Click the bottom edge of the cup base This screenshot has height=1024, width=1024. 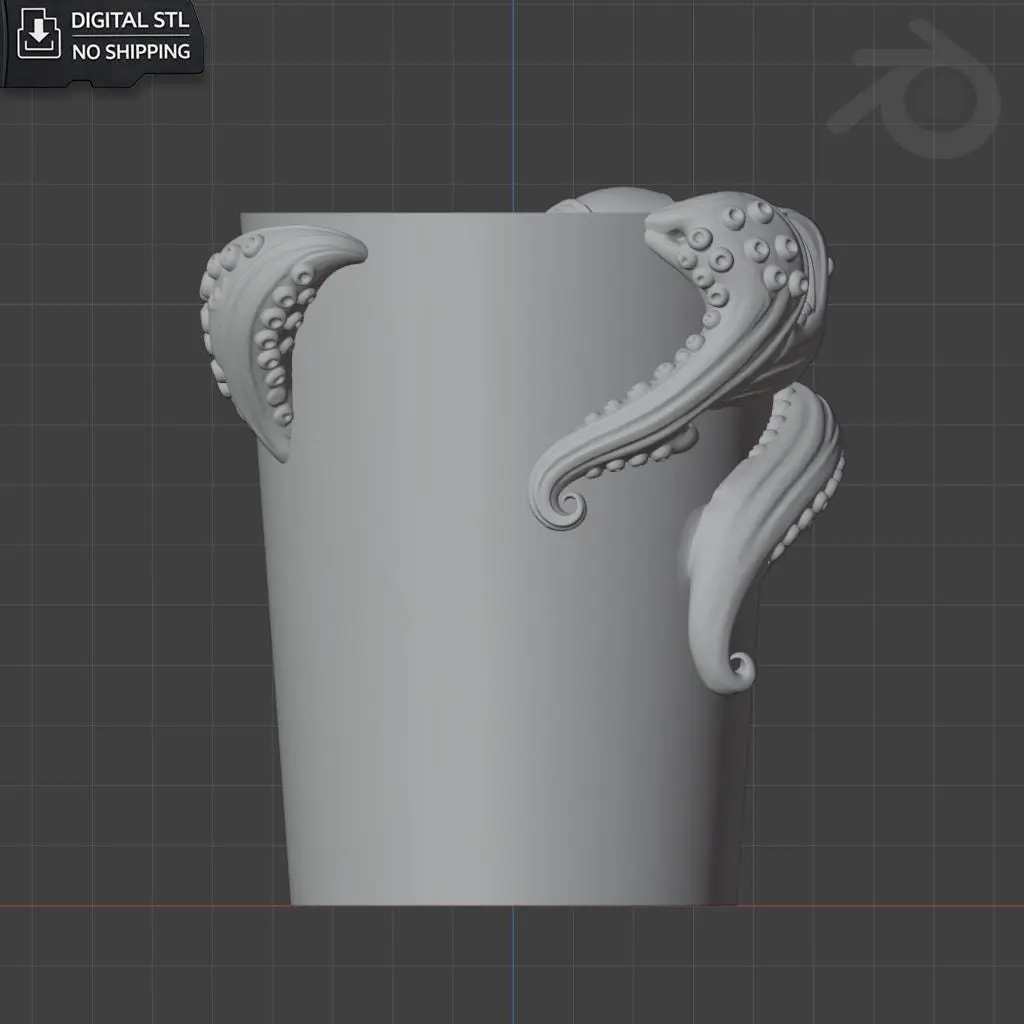tap(513, 904)
